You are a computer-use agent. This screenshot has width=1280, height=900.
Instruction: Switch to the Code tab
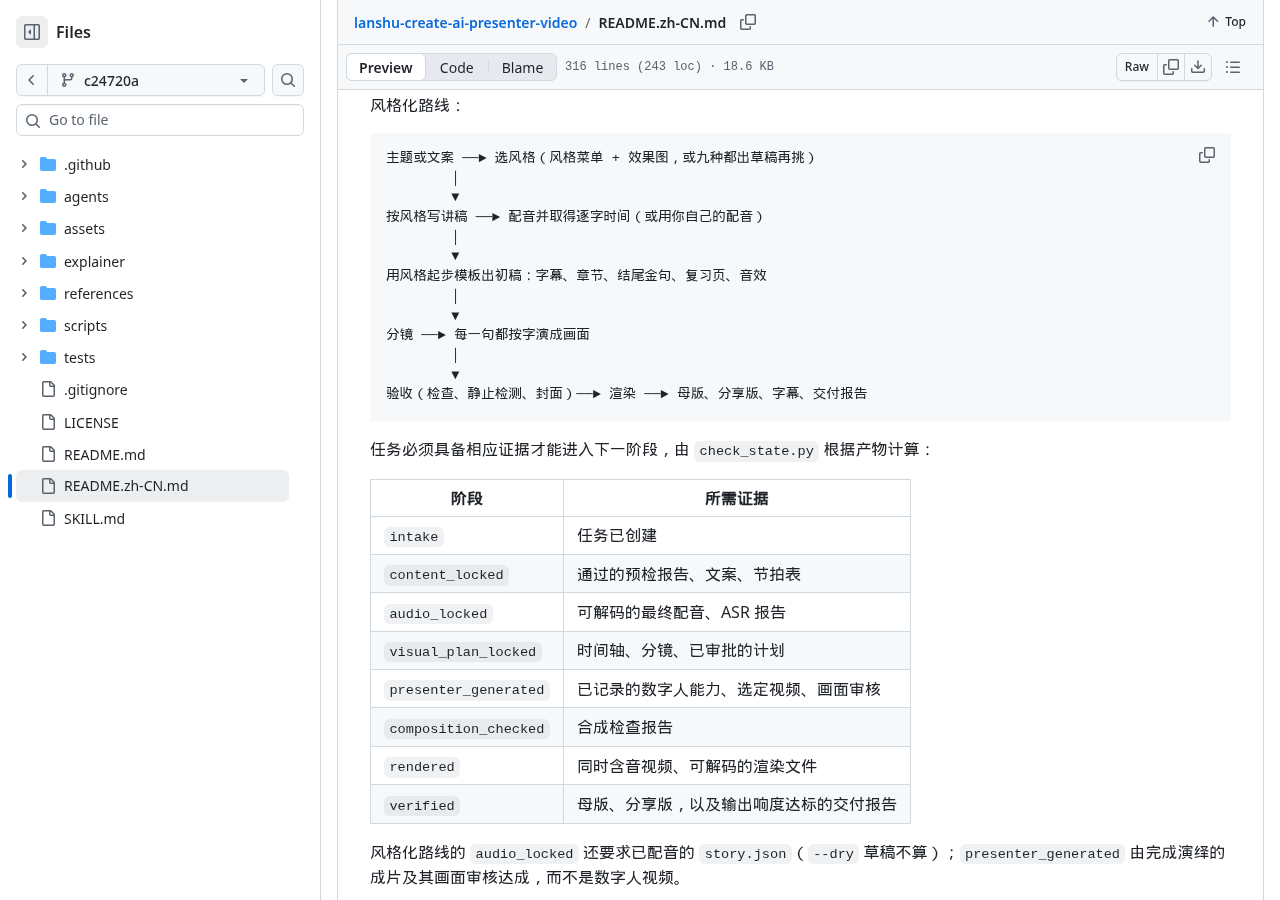point(456,67)
